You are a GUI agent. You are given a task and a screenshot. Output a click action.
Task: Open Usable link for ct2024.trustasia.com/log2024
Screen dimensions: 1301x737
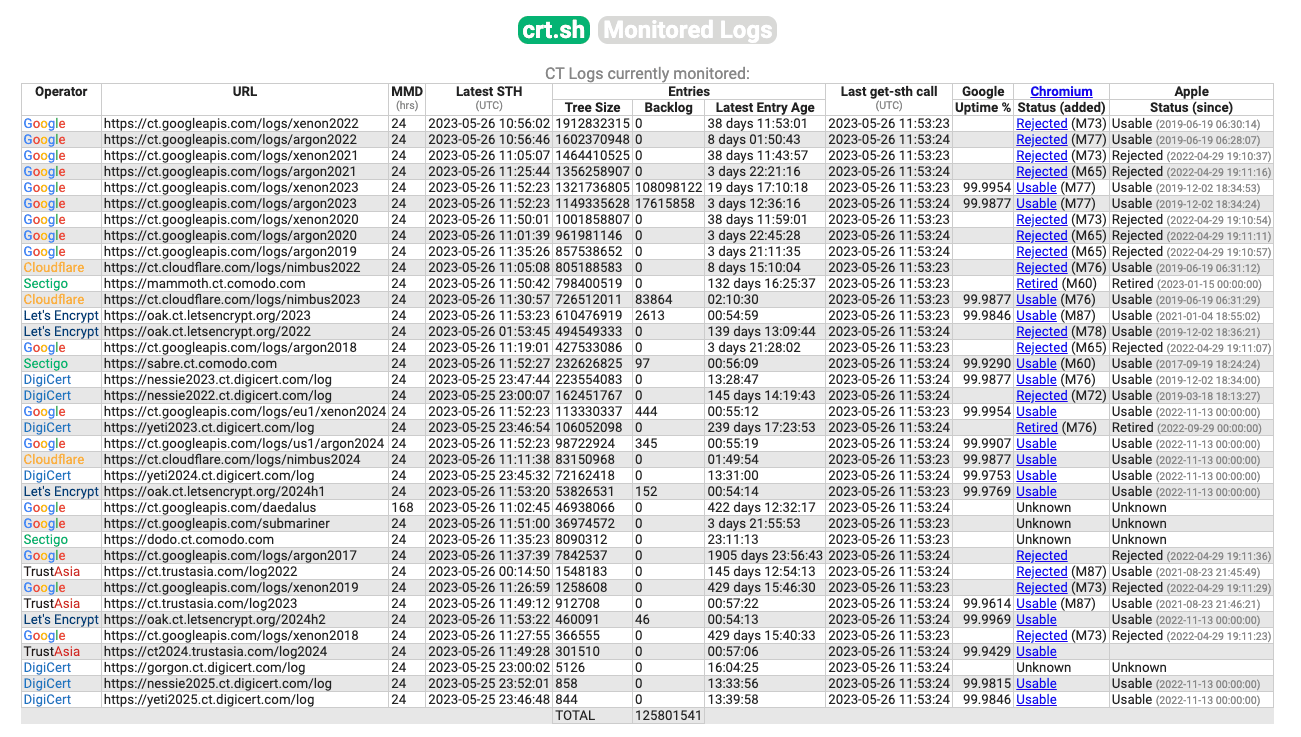1036,651
